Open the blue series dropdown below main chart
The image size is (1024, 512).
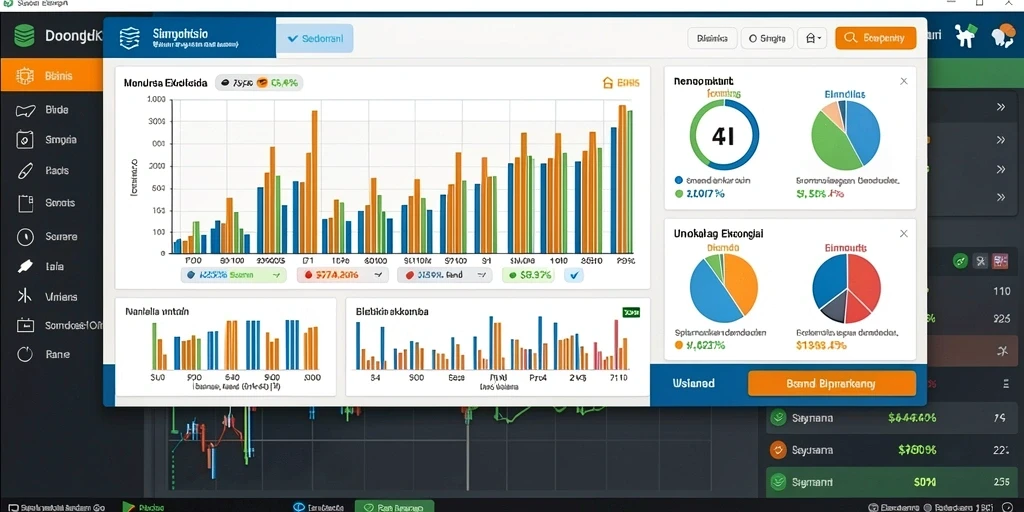point(234,276)
